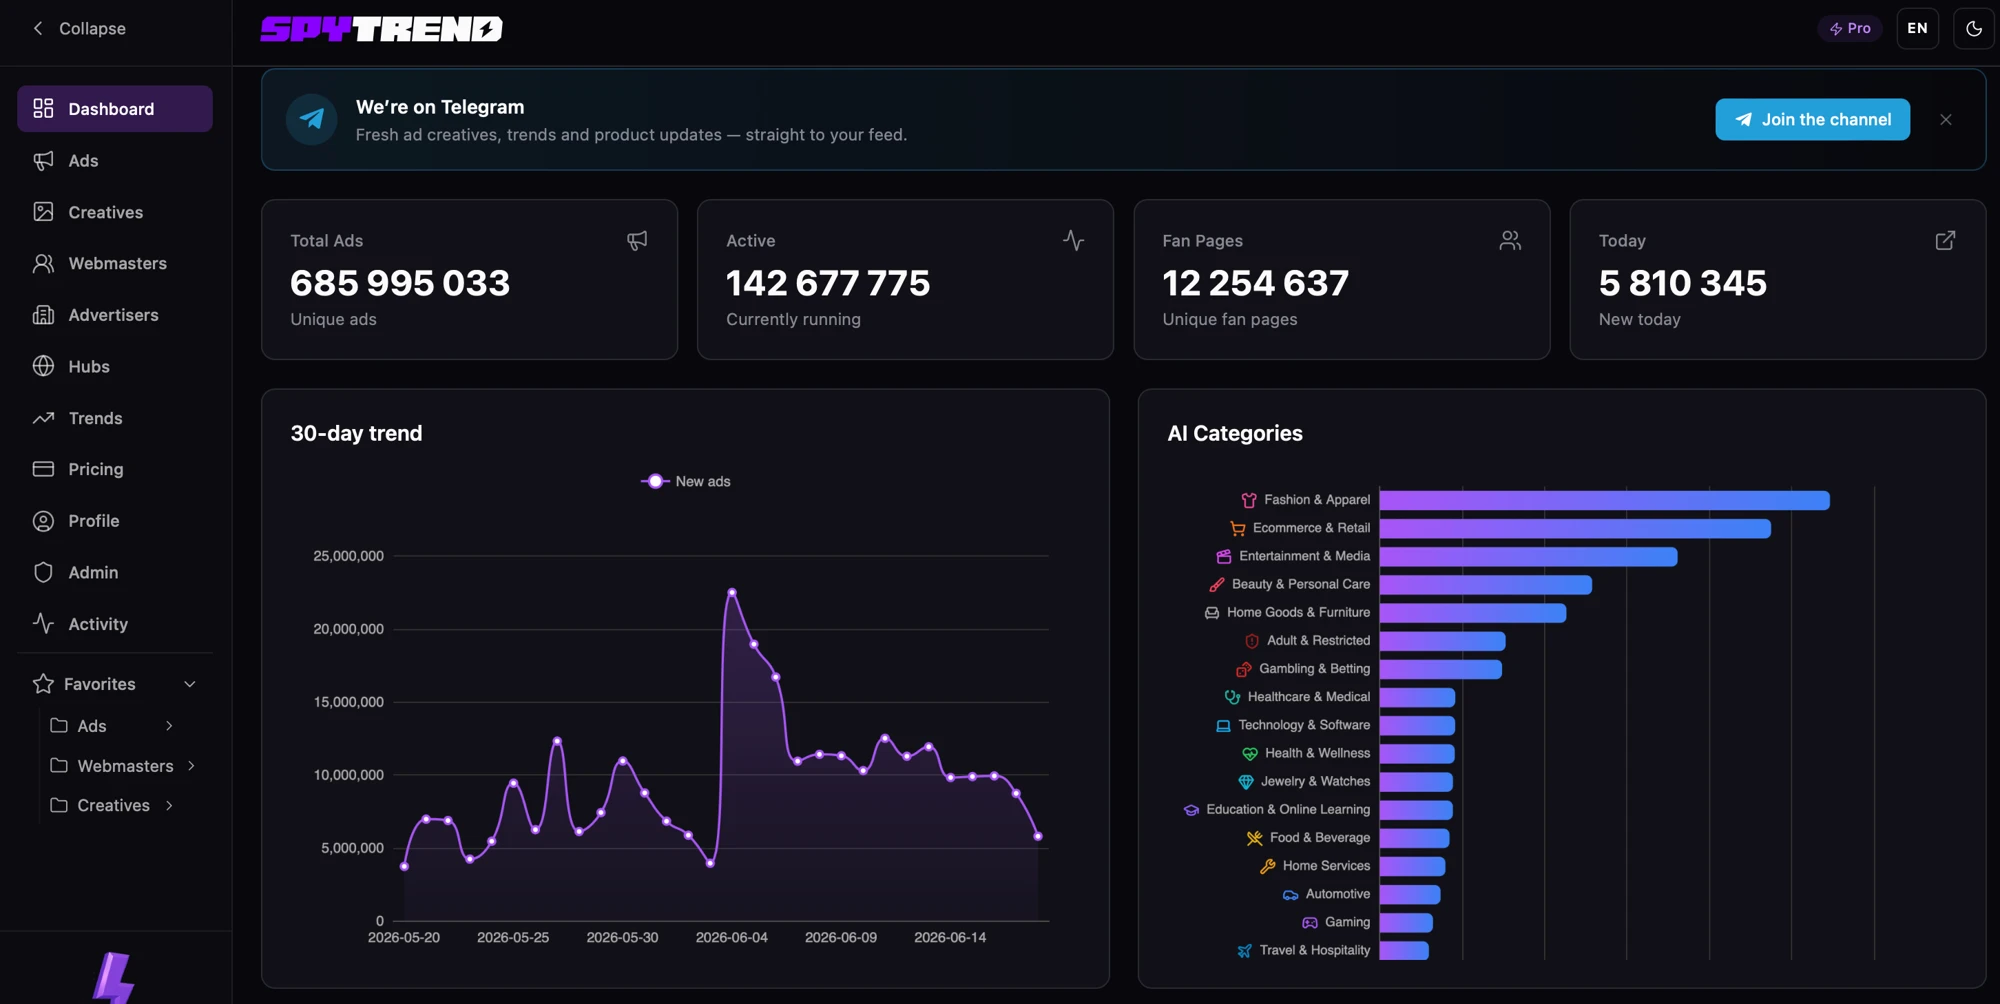
Task: Click the SpyTrend logo
Action: pos(381,29)
